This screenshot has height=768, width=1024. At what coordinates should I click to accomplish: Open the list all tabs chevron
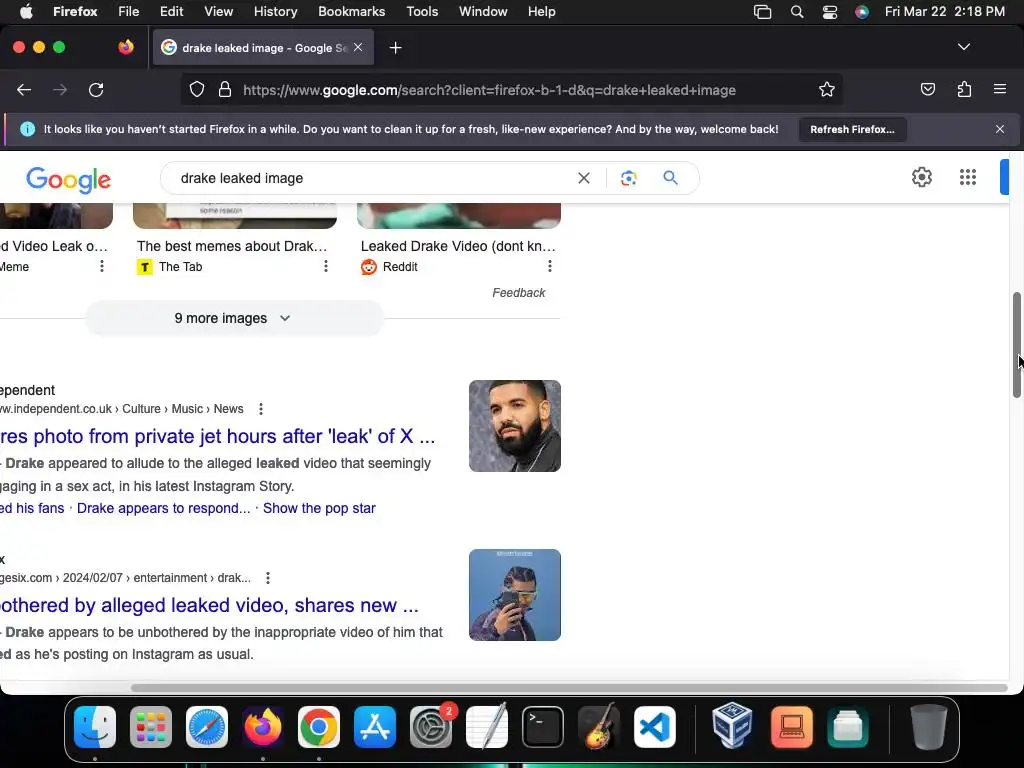(x=963, y=47)
